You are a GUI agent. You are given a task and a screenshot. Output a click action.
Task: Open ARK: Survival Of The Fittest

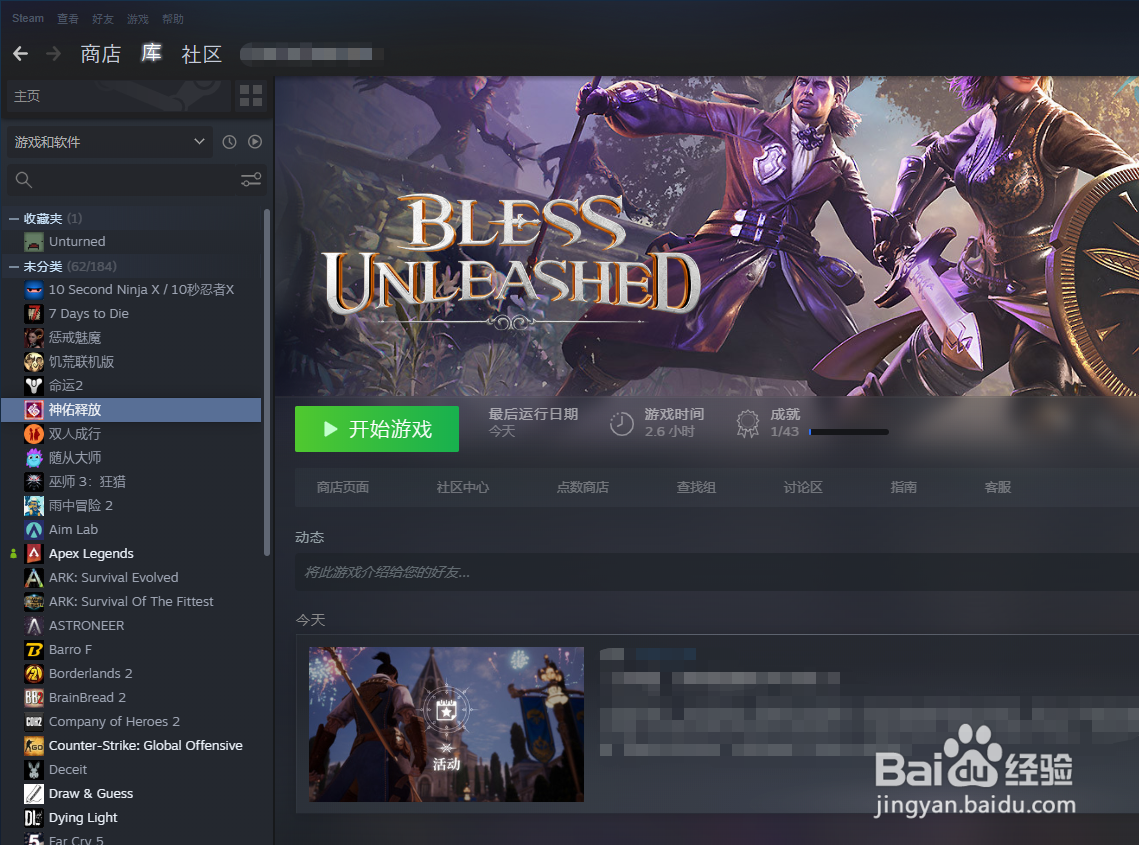[x=131, y=602]
